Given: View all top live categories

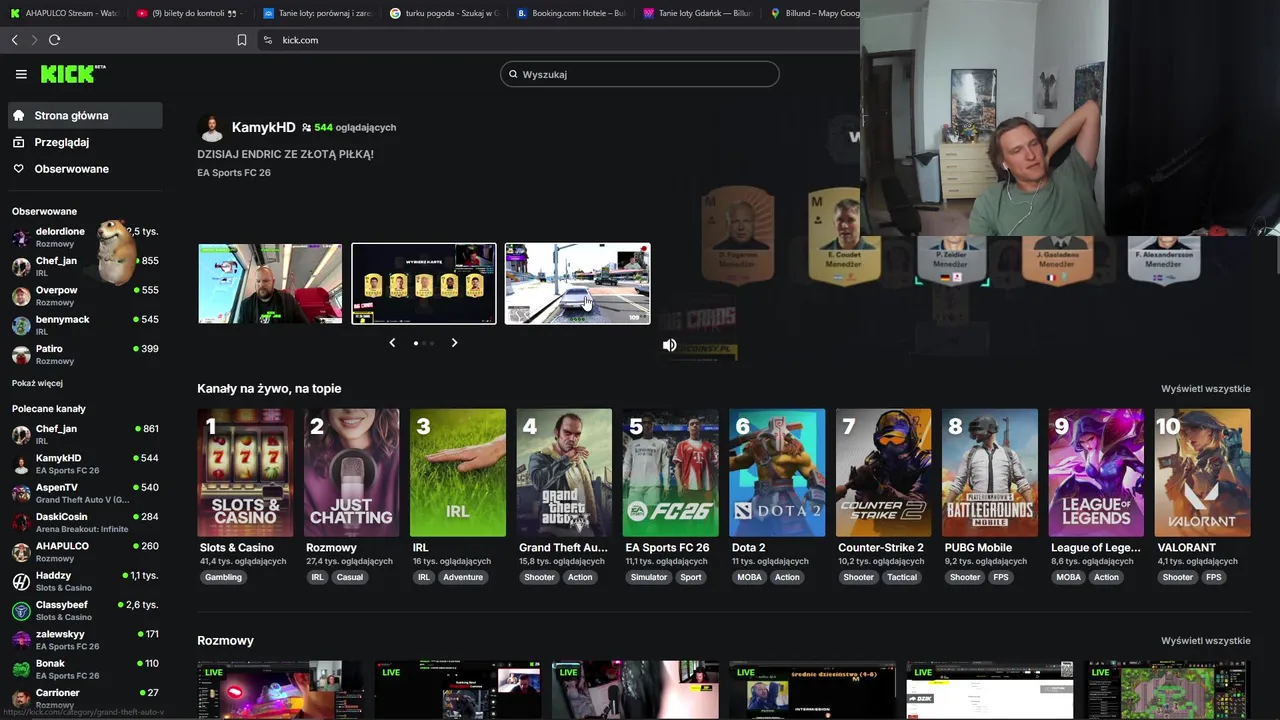Looking at the screenshot, I should tap(1205, 389).
